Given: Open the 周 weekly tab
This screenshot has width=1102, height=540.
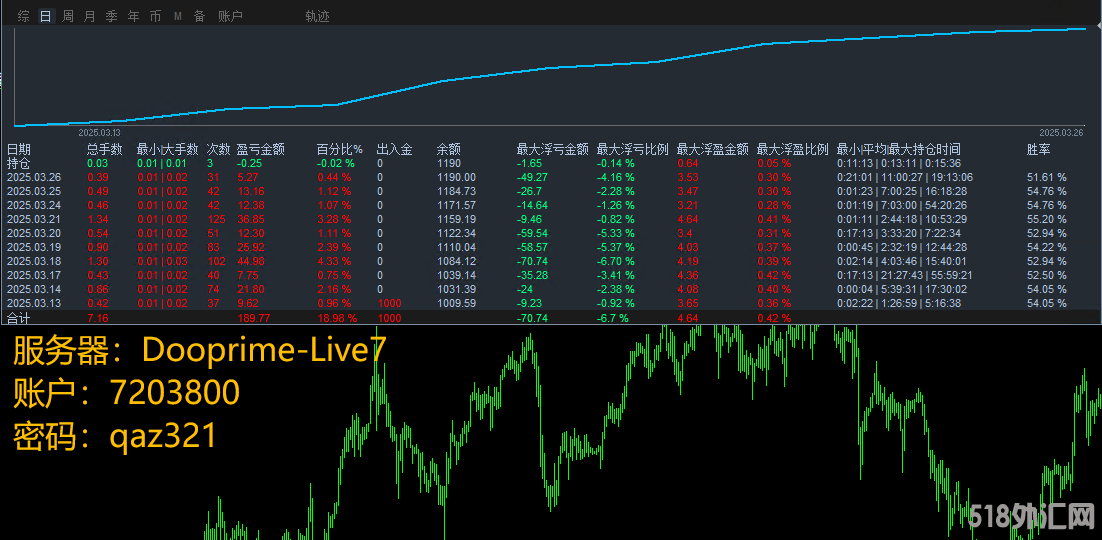Looking at the screenshot, I should click(67, 15).
